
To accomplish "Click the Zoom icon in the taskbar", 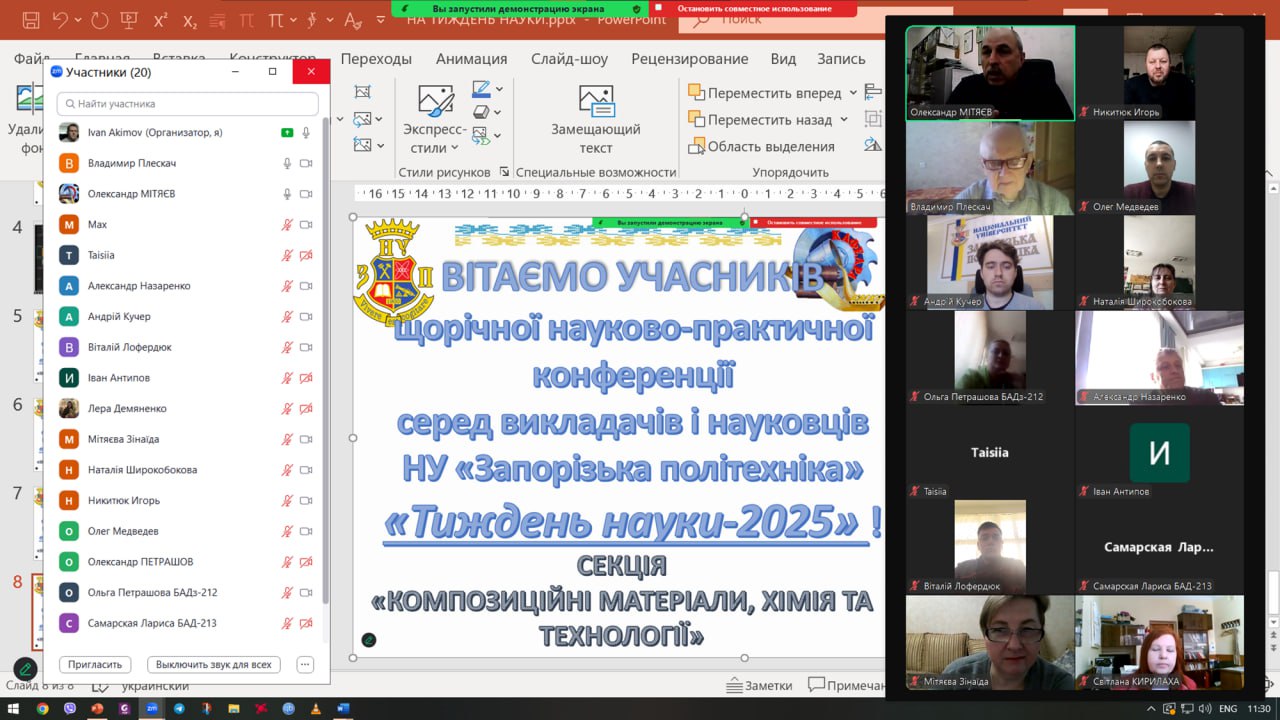I will click(152, 708).
